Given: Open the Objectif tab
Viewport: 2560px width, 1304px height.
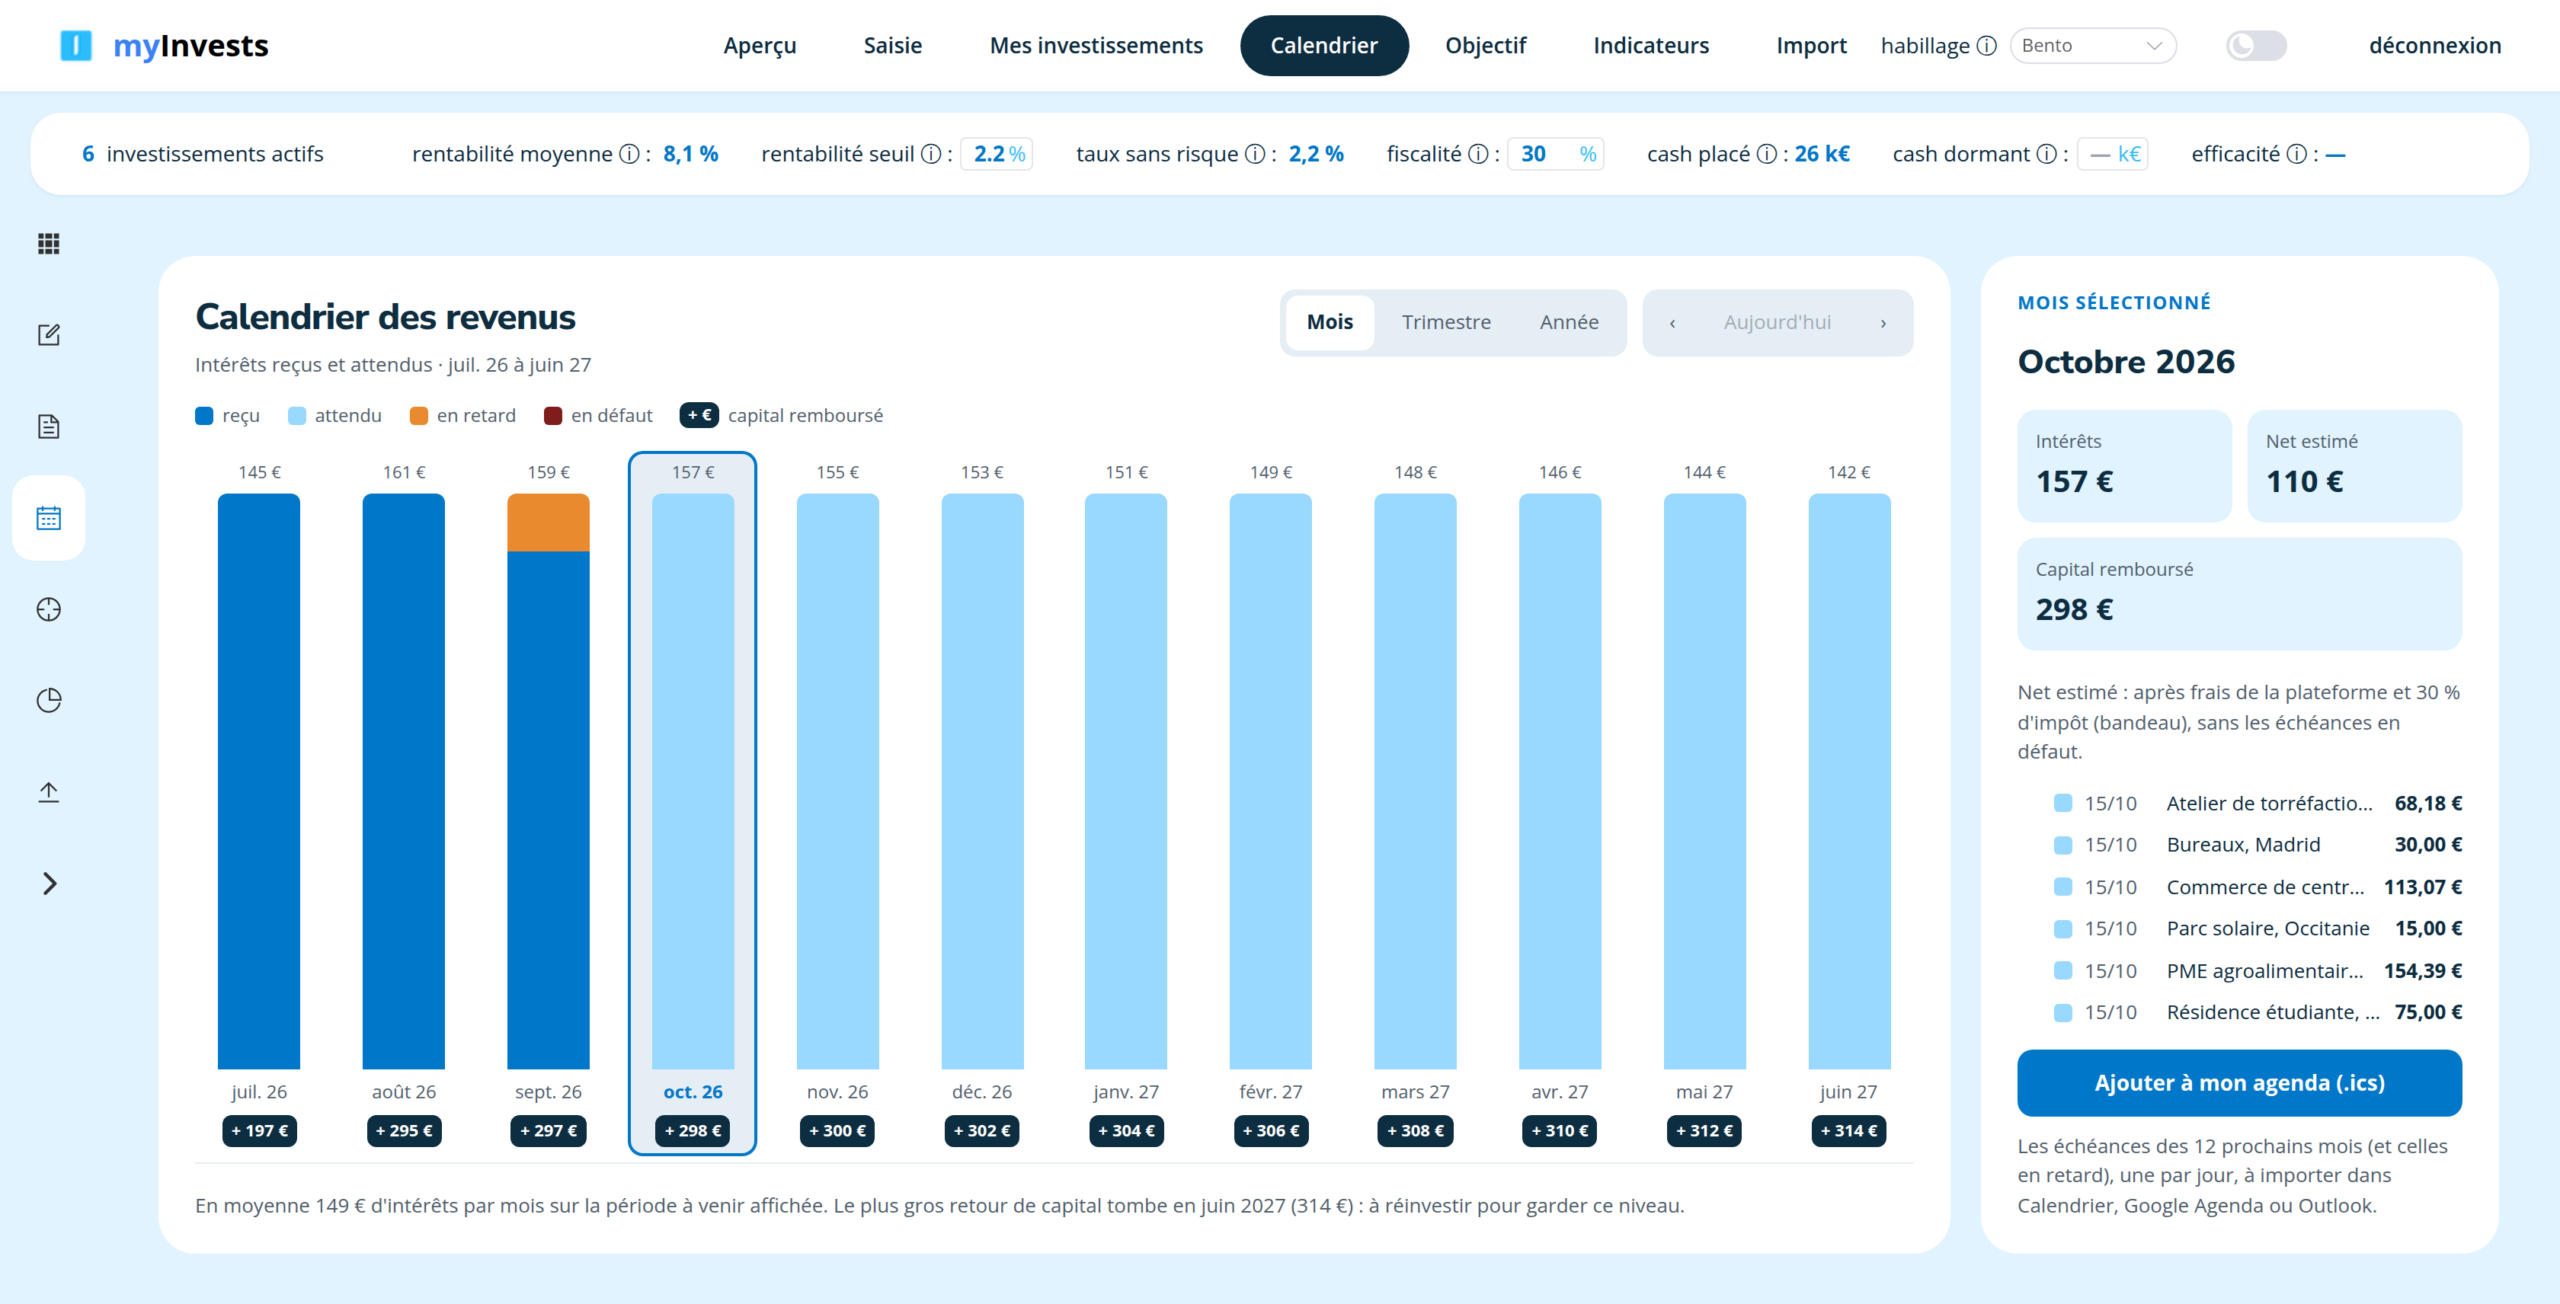Looking at the screenshot, I should (1485, 46).
